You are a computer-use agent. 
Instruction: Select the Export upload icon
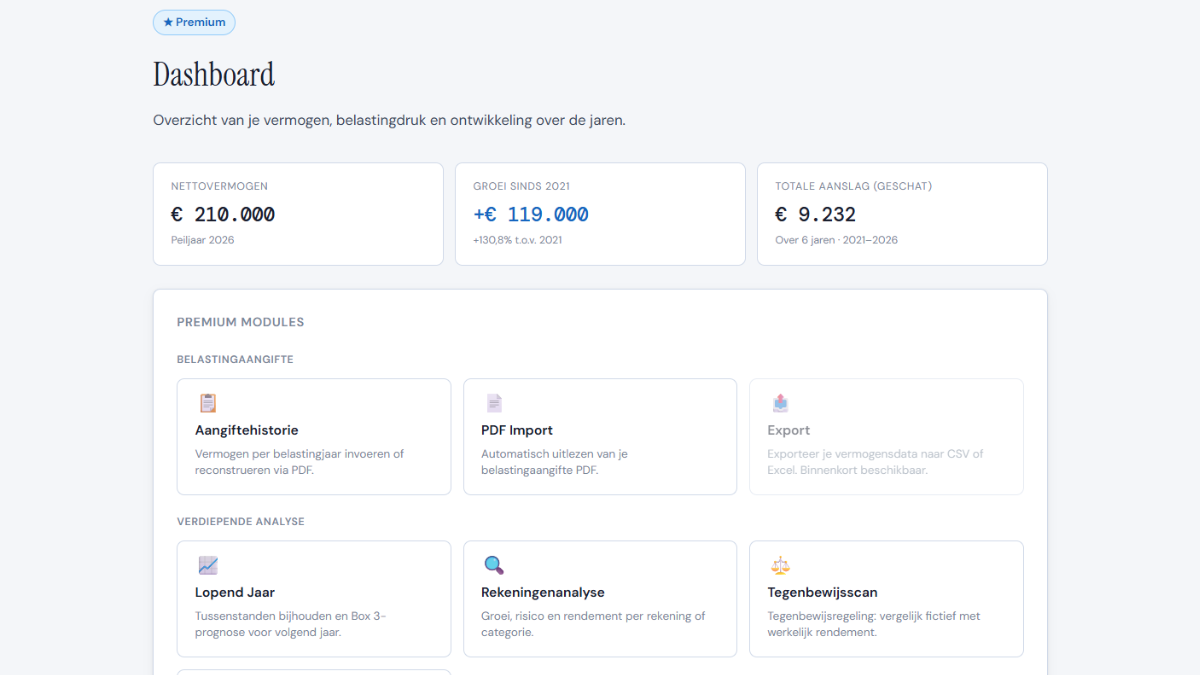[x=780, y=402]
